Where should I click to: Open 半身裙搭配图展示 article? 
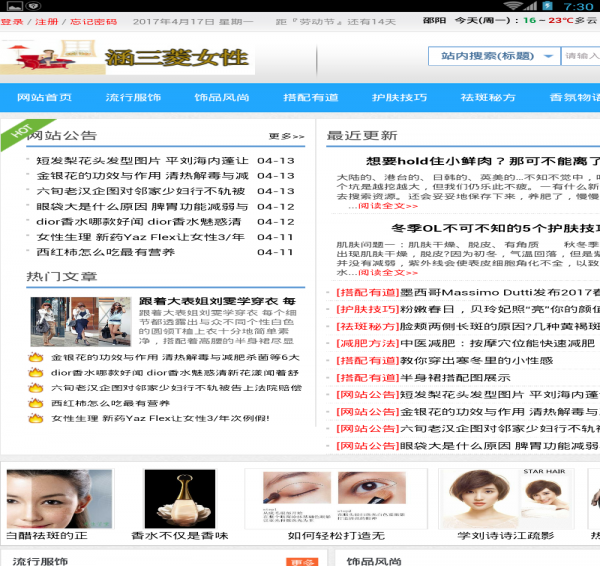coord(455,378)
